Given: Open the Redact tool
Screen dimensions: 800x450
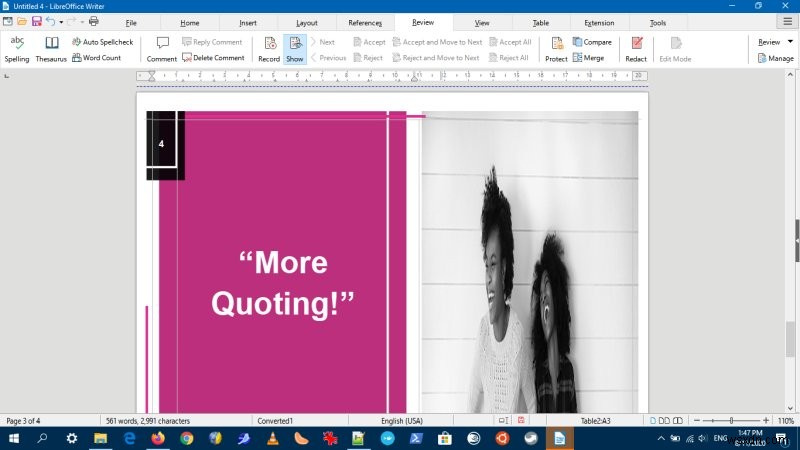Looking at the screenshot, I should click(636, 49).
